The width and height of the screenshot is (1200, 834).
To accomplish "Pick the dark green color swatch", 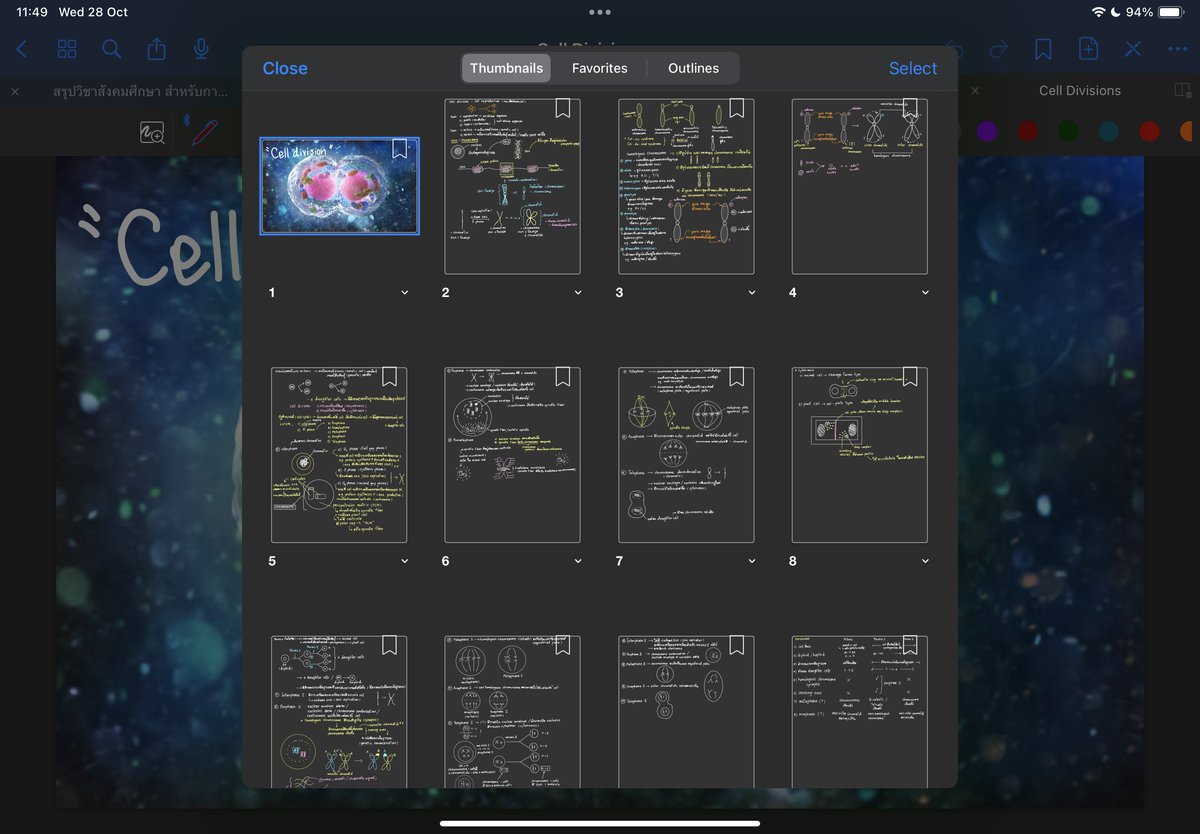I will tap(1068, 131).
